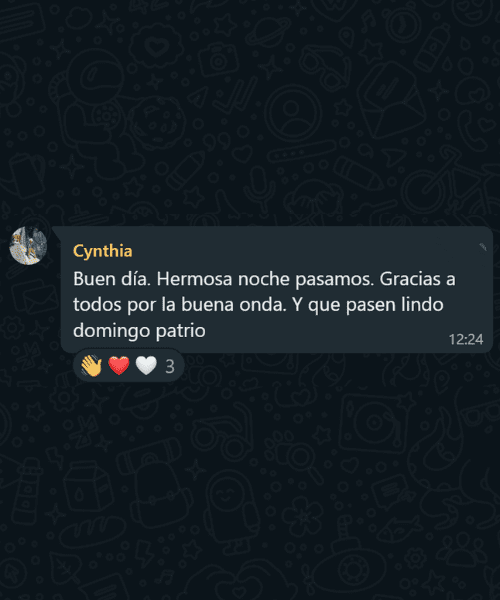The height and width of the screenshot is (600, 500).
Task: Select the white heart reaction
Action: (146, 365)
